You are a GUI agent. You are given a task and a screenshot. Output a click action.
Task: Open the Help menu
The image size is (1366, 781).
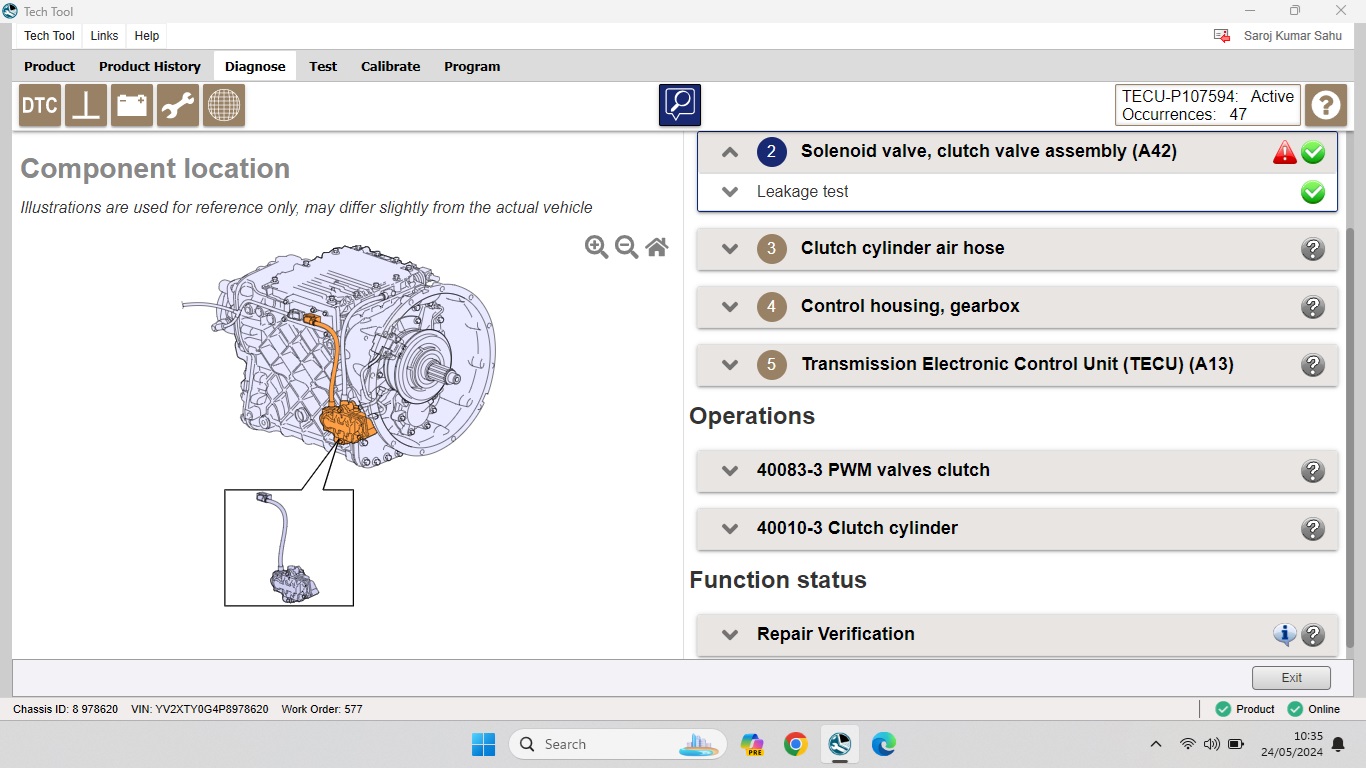147,35
